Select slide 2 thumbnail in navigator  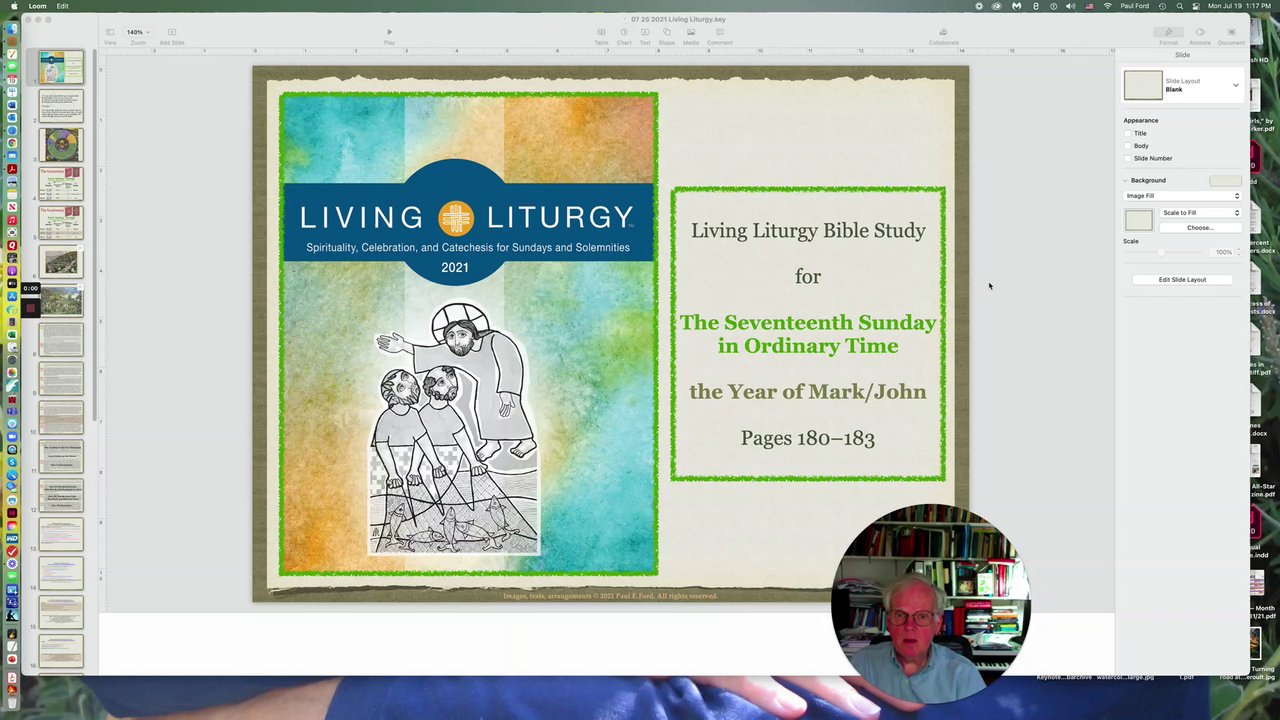pyautogui.click(x=61, y=106)
